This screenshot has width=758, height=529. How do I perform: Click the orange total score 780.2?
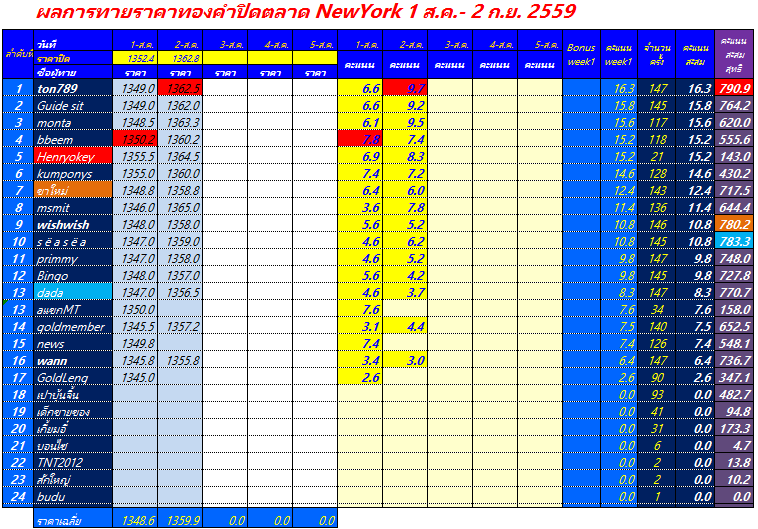click(734, 224)
